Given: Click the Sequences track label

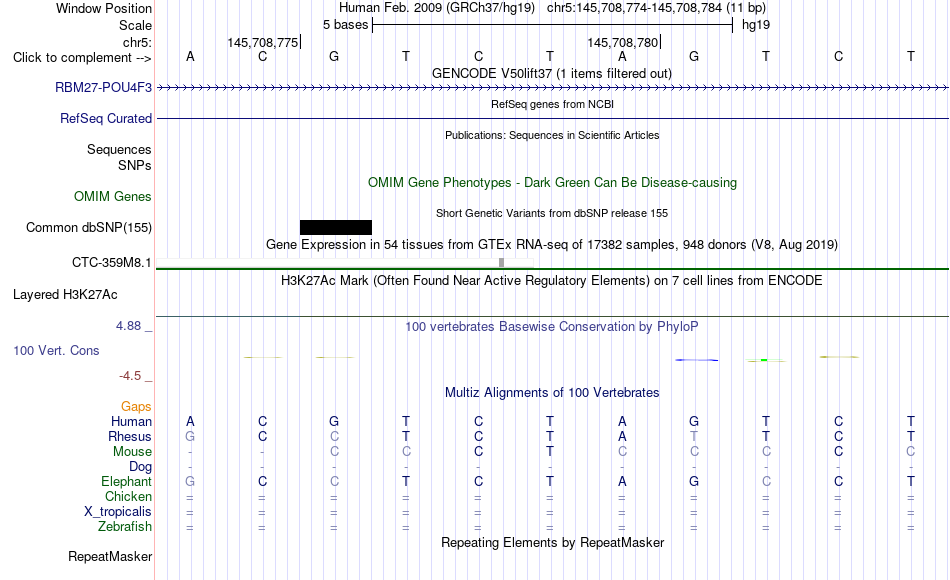Looking at the screenshot, I should 119,149.
